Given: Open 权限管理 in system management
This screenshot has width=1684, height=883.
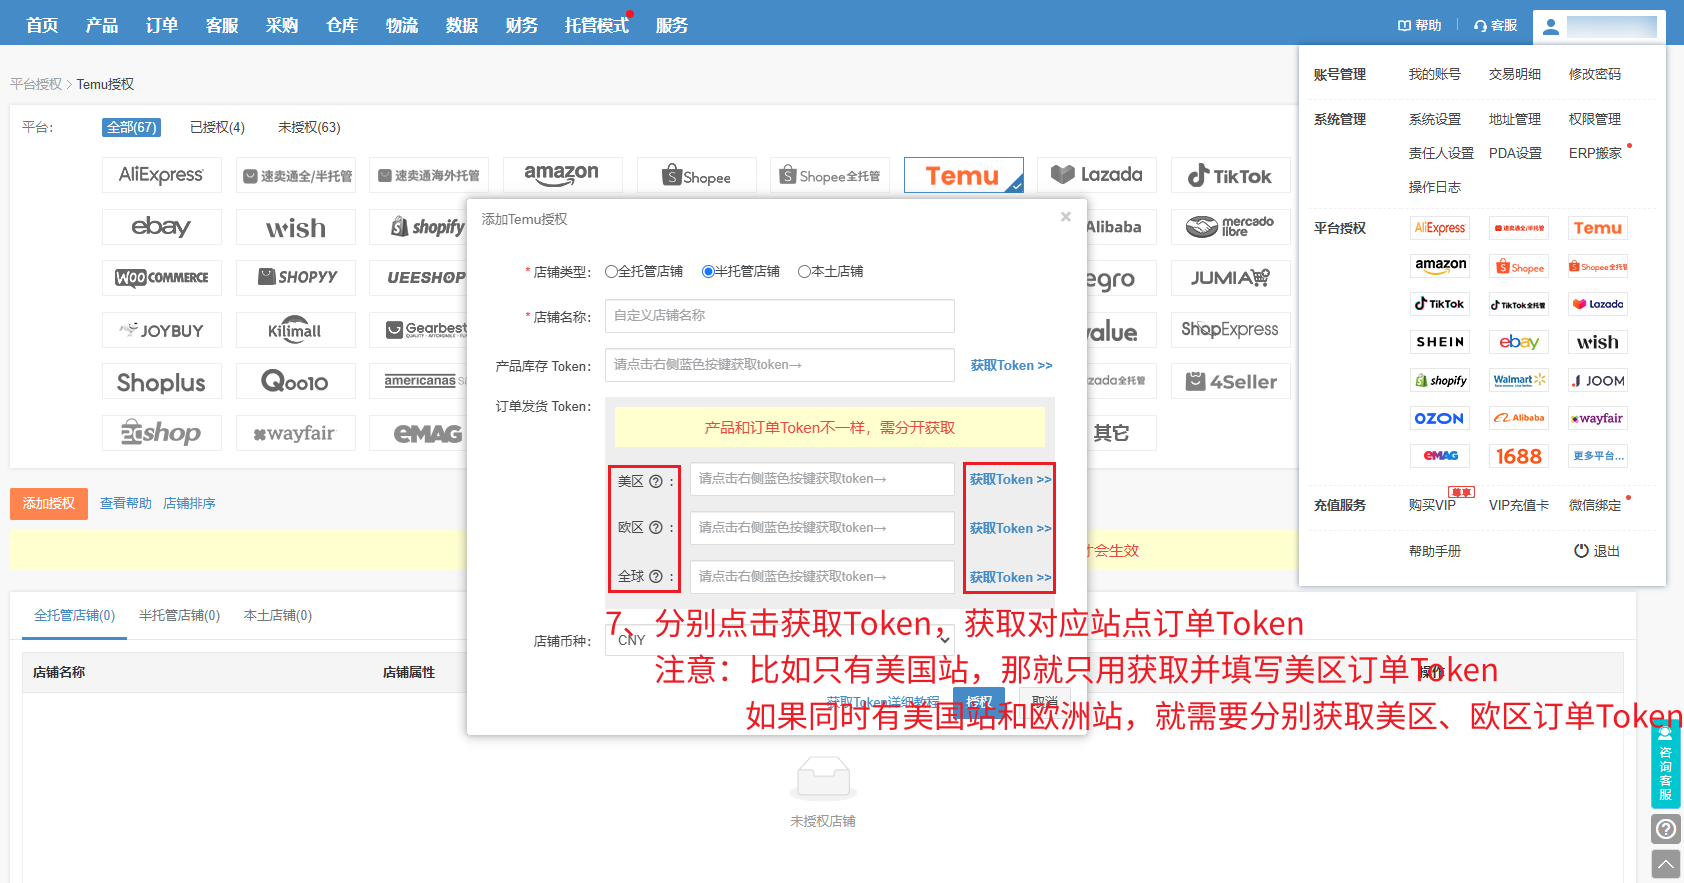Looking at the screenshot, I should [x=1595, y=119].
